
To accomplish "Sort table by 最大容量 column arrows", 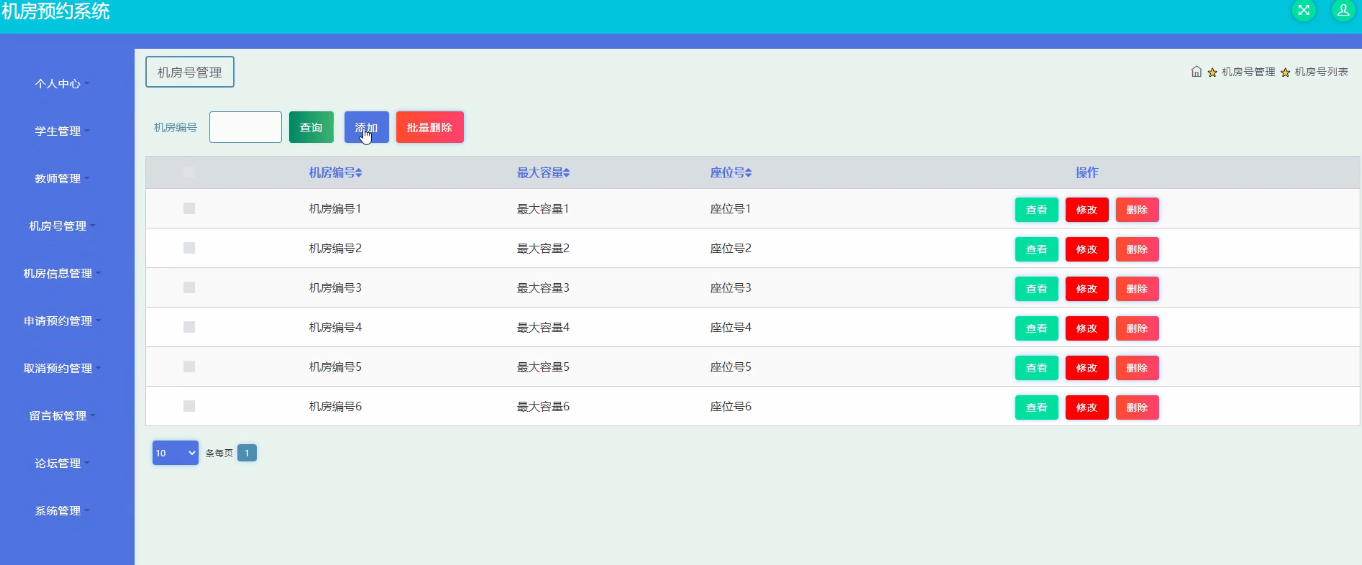I will (x=566, y=173).
